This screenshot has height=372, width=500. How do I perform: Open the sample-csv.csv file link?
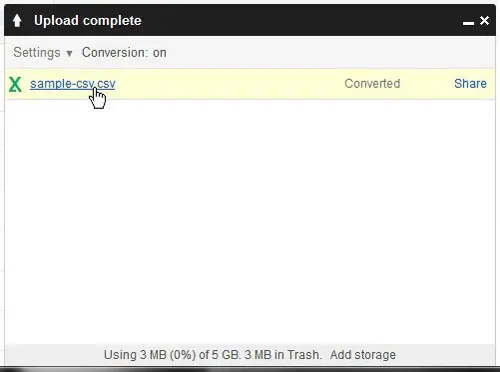[x=73, y=84]
